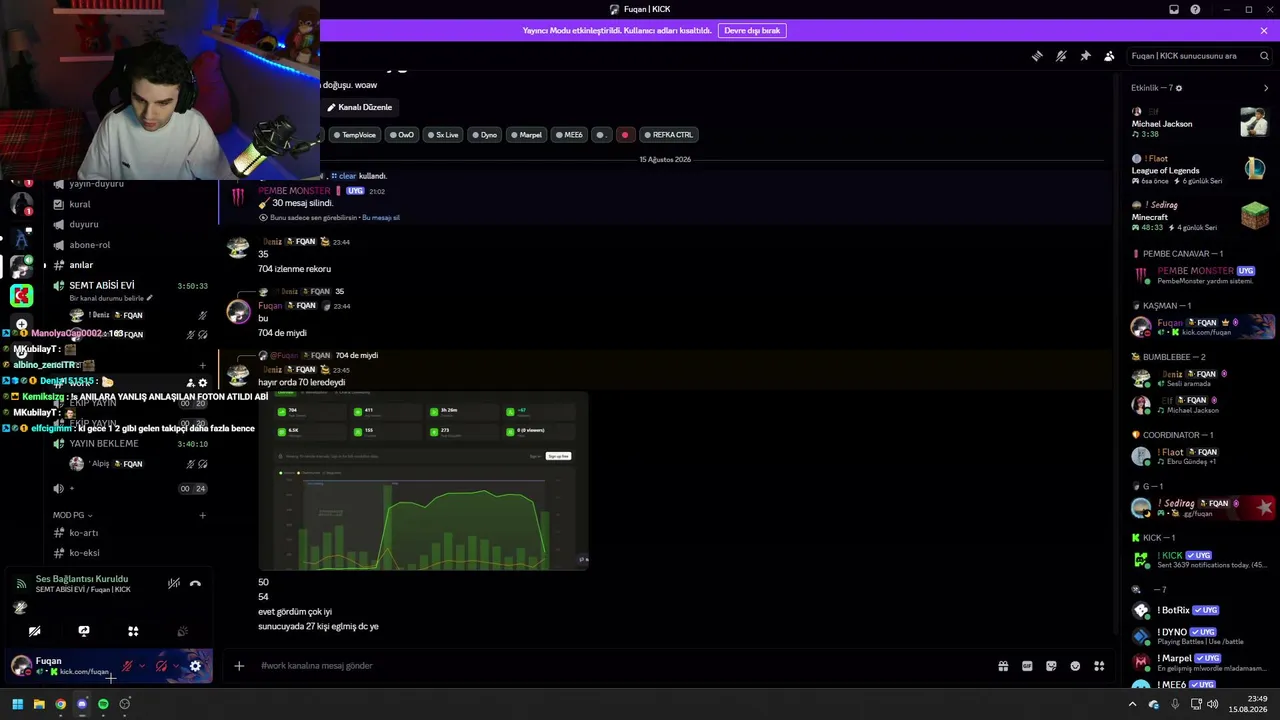This screenshot has width=1280, height=720.
Task: Attach a file with the plus button
Action: click(239, 666)
